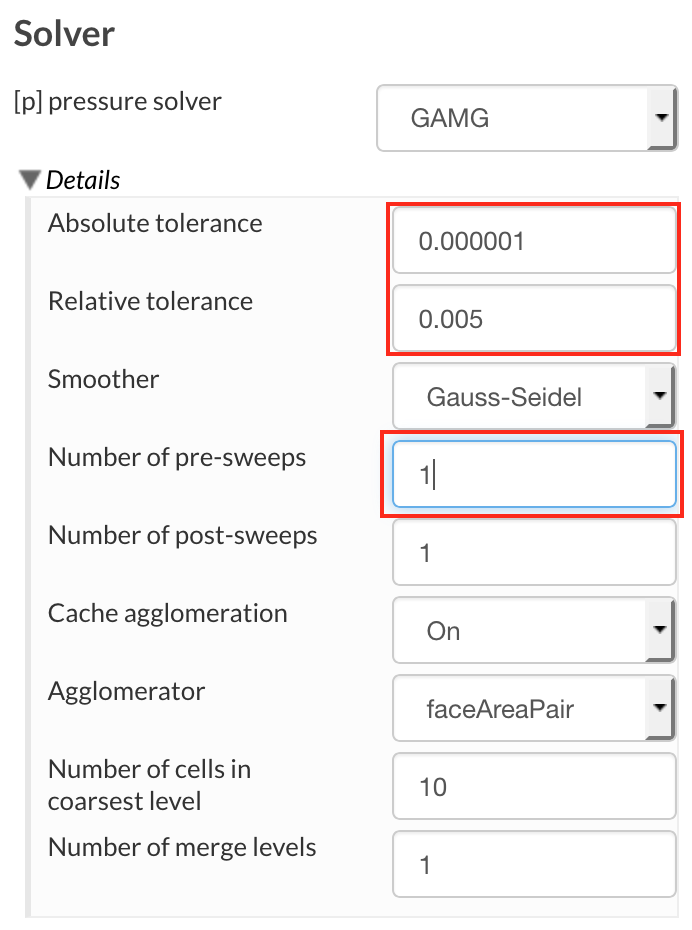Click the coarsest level cells input
This screenshot has height=930, width=692.
(534, 787)
